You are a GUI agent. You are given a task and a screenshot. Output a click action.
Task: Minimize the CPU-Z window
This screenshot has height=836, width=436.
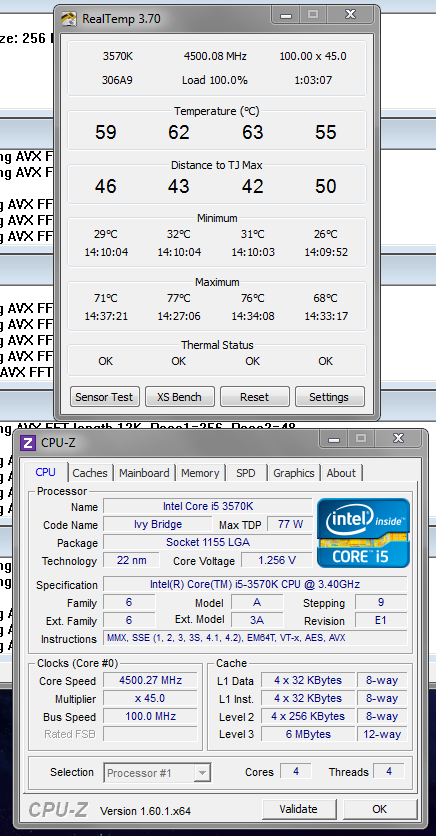coord(334,439)
